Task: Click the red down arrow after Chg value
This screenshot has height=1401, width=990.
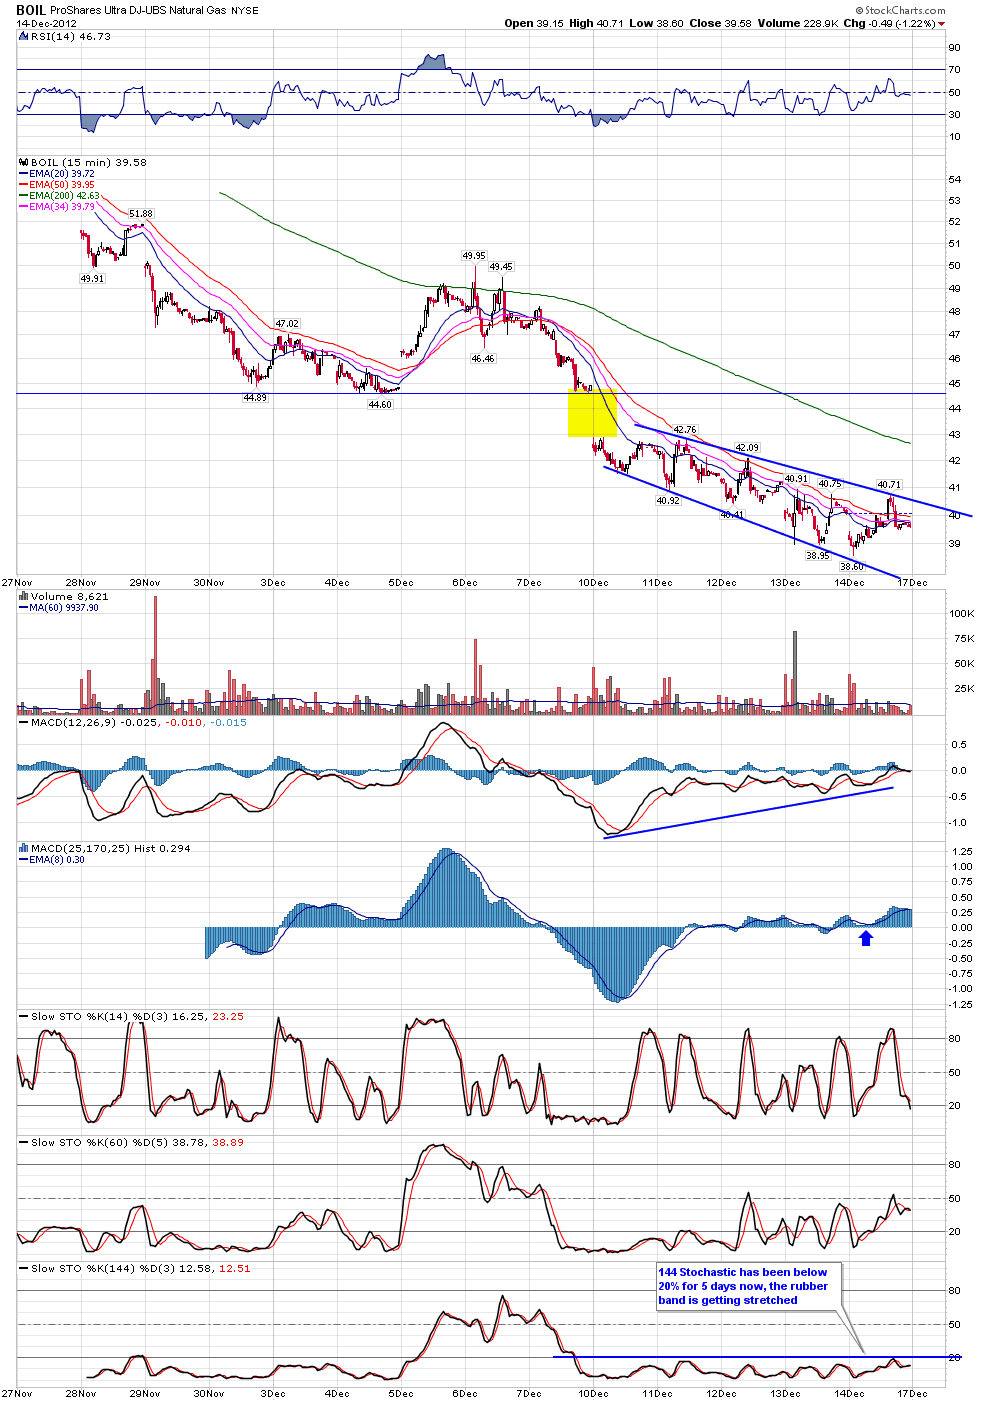Action: tap(942, 24)
